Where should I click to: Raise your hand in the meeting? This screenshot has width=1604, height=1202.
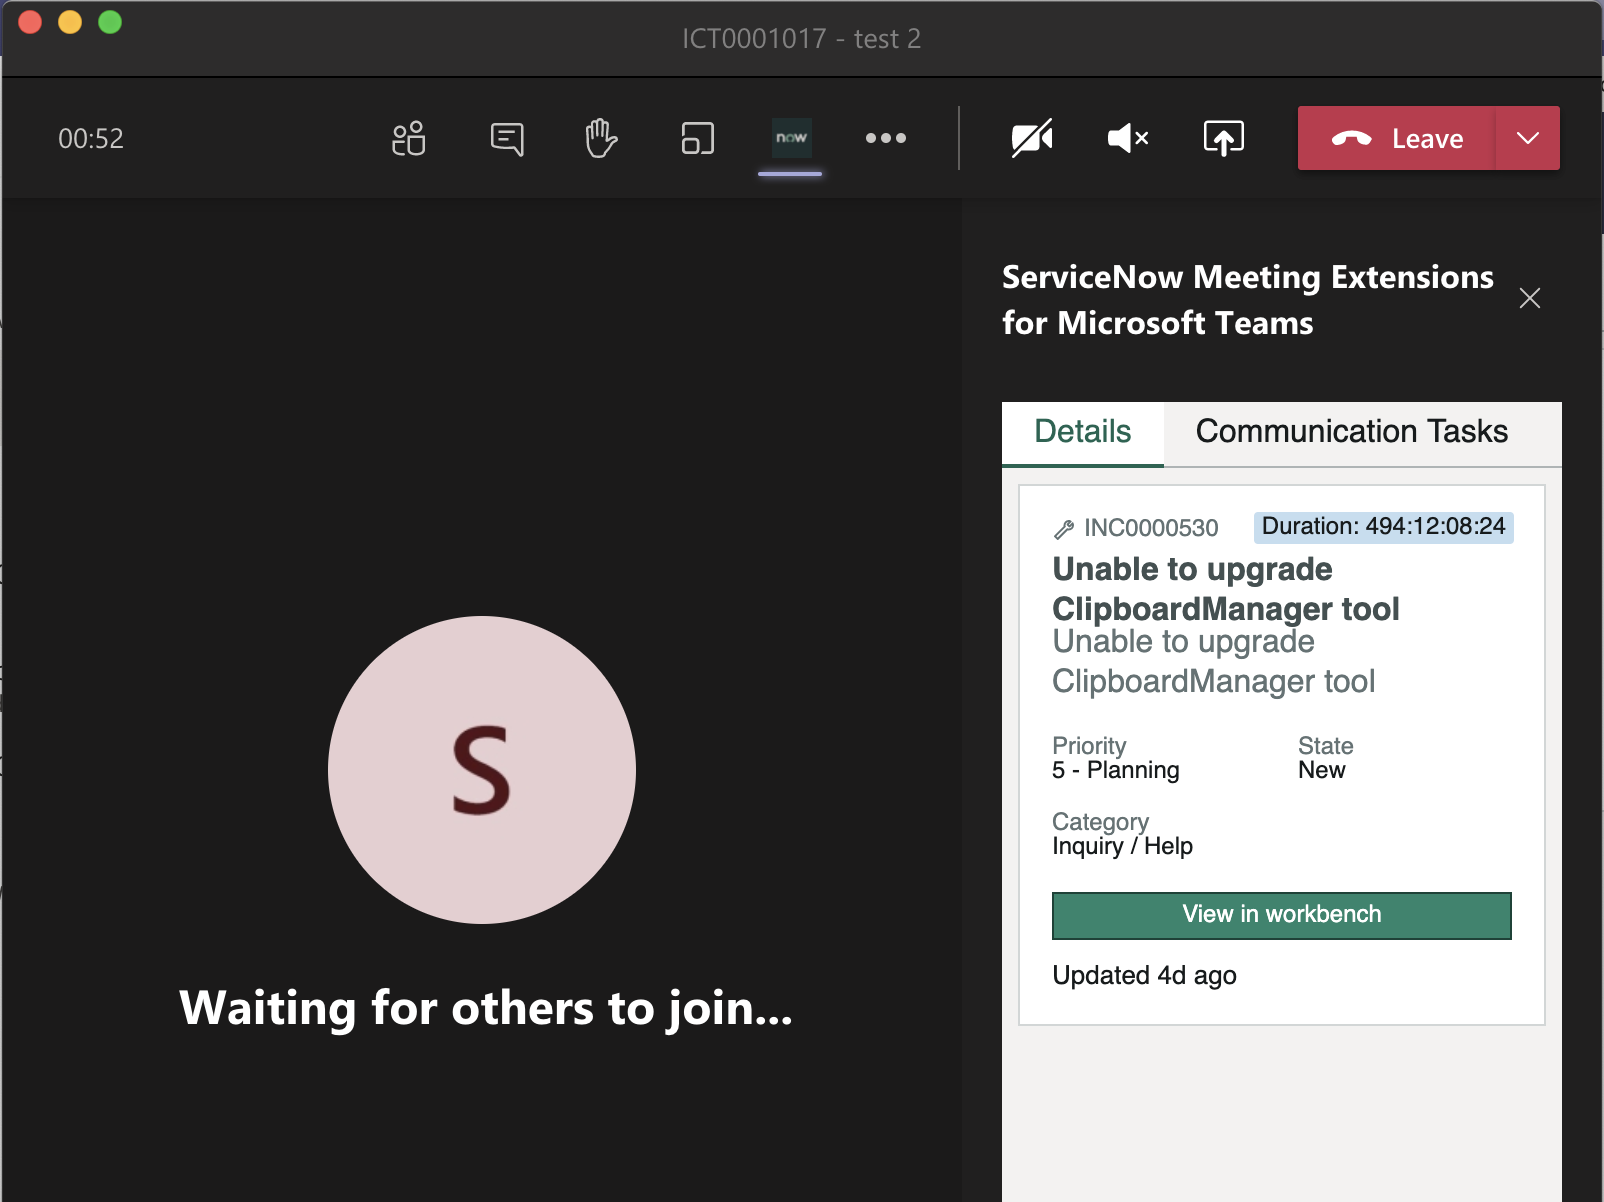[599, 139]
